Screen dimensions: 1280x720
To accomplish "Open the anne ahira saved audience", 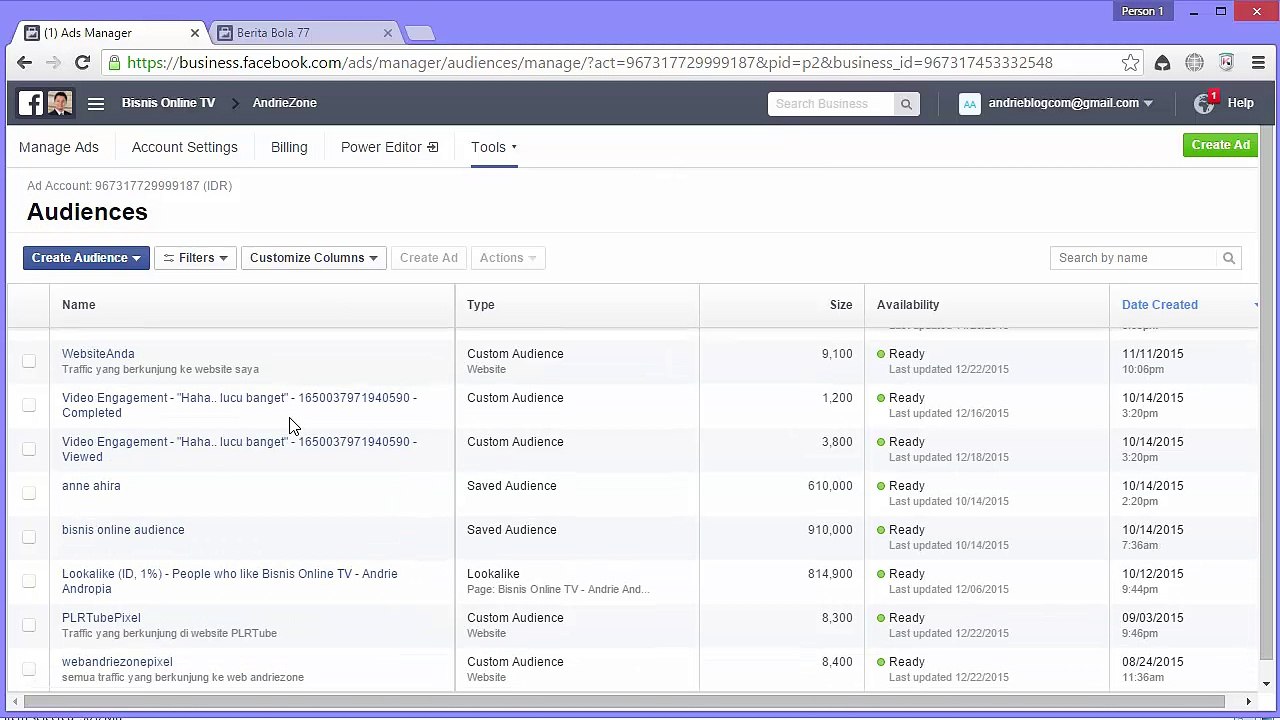I will click(x=91, y=486).
